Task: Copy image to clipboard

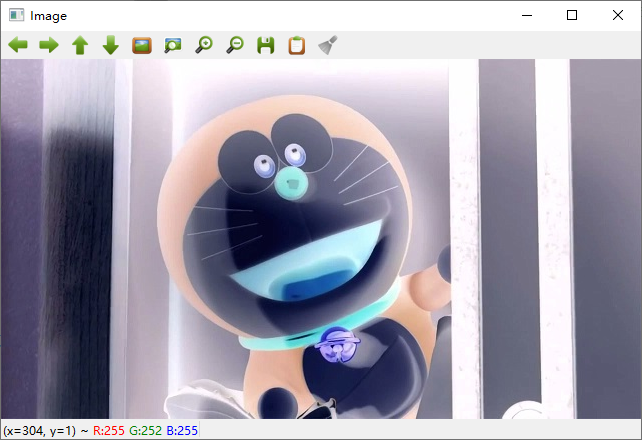Action: (297, 45)
